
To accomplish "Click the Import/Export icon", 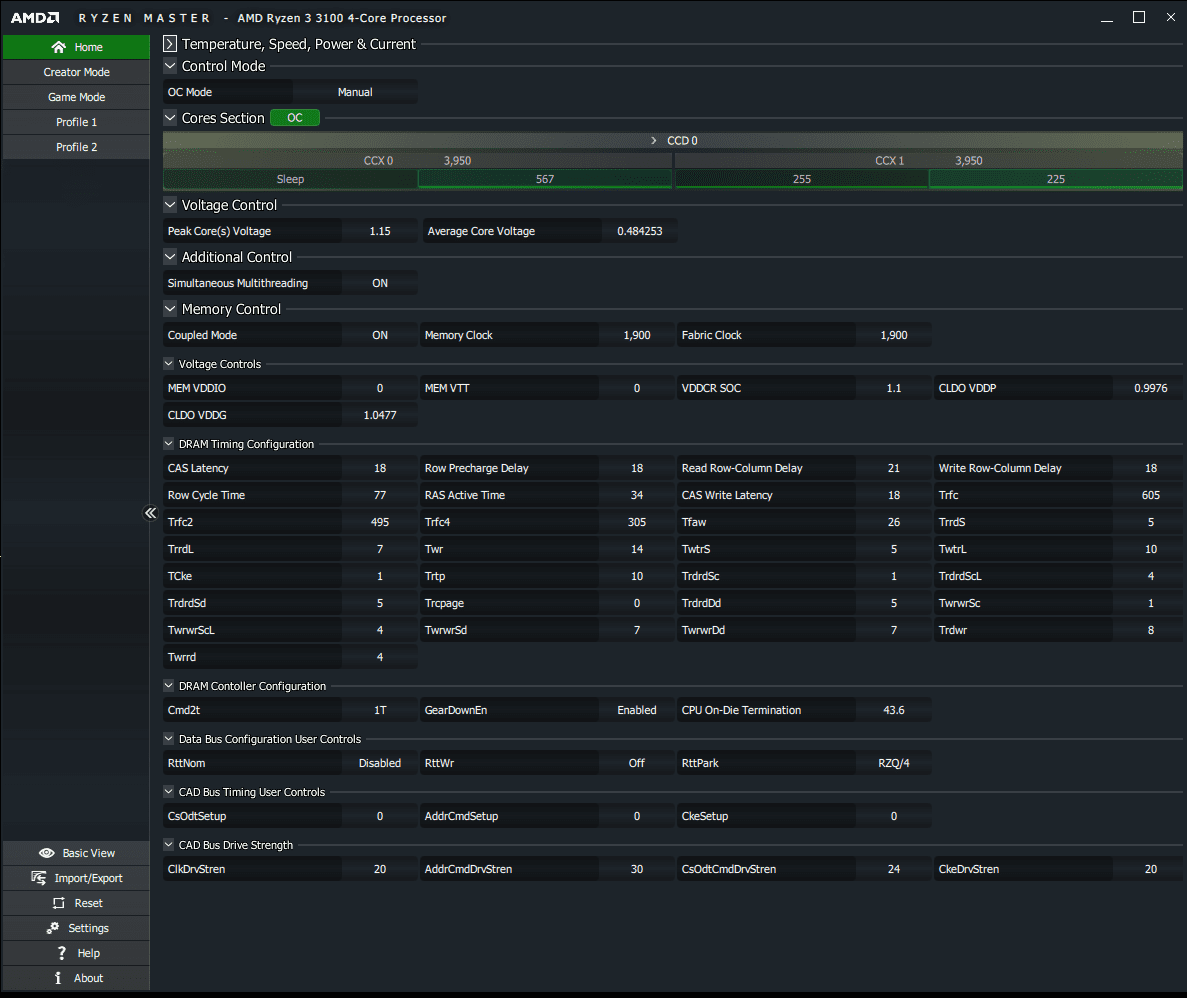I will [x=39, y=878].
